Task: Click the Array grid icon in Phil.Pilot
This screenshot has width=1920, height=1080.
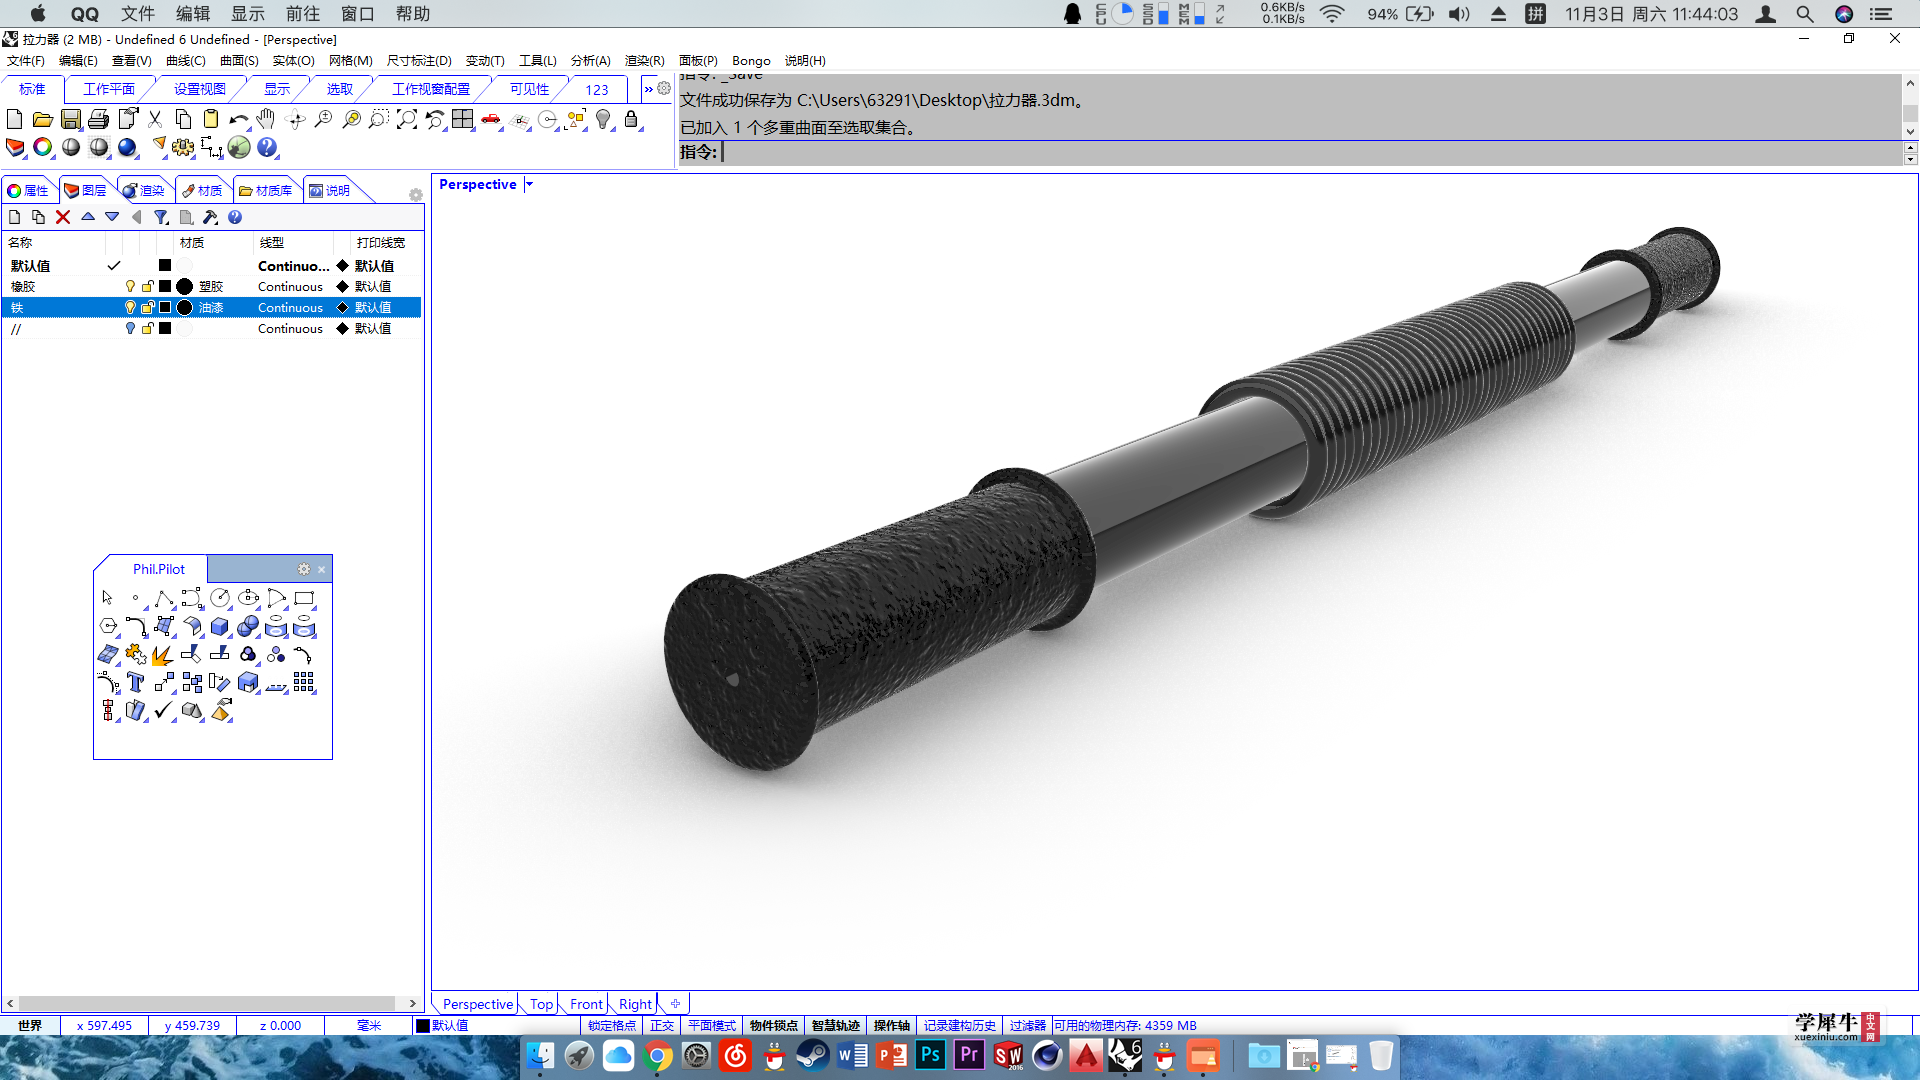Action: [304, 682]
